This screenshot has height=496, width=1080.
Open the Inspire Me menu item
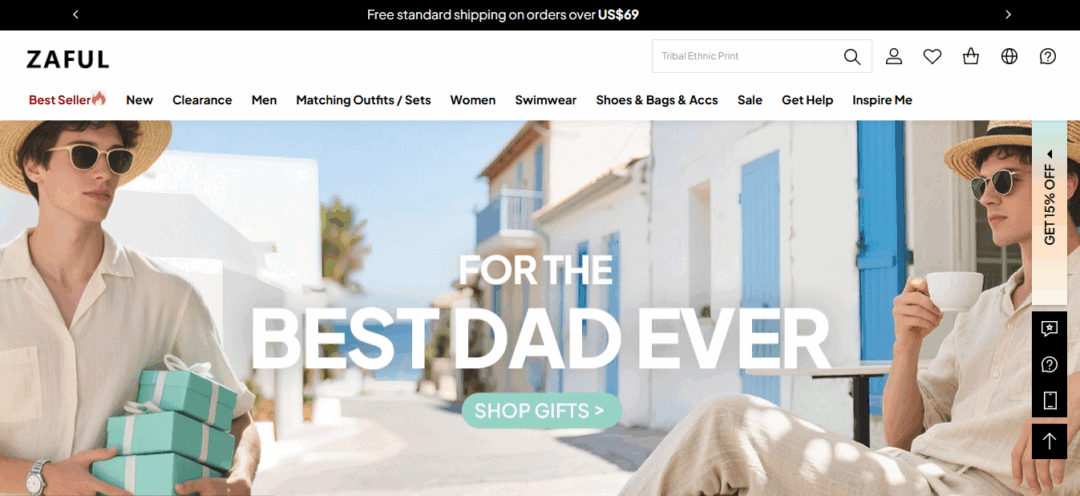882,100
